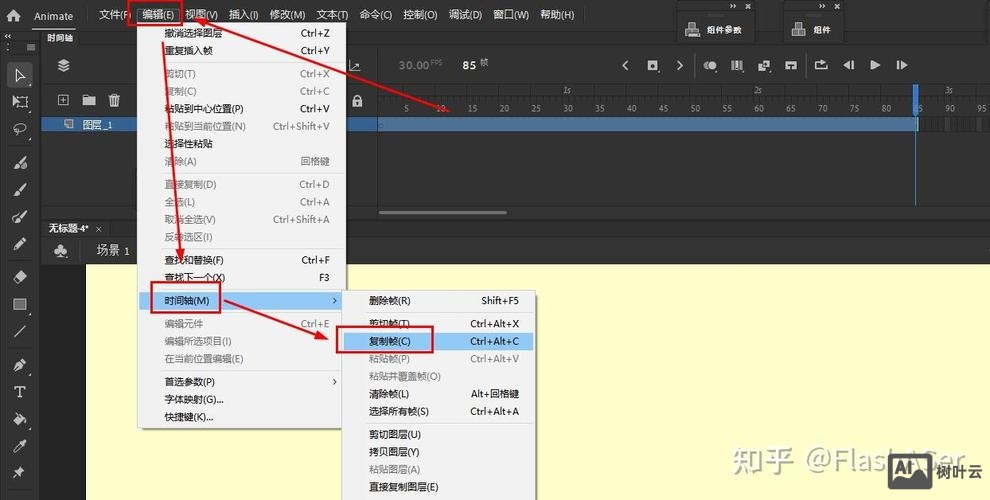The height and width of the screenshot is (500, 990).
Task: Select the Text (T) tool
Action: click(20, 392)
